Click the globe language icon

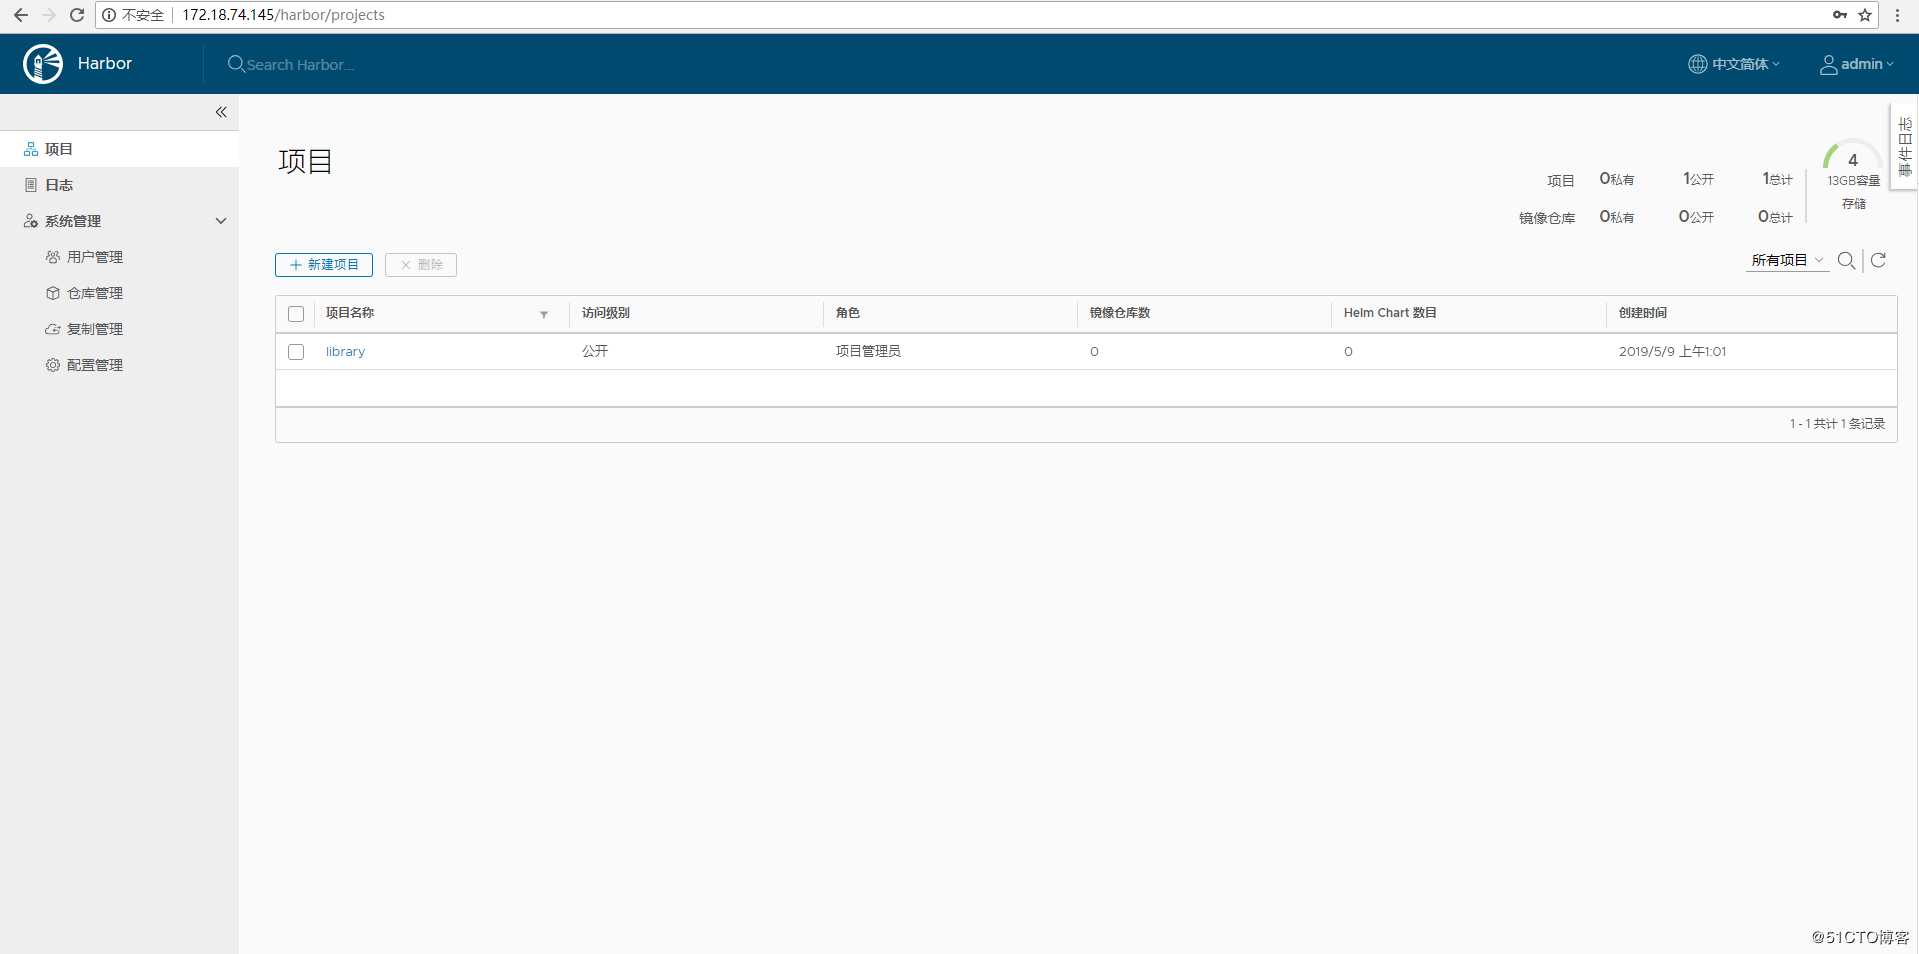[x=1697, y=64]
